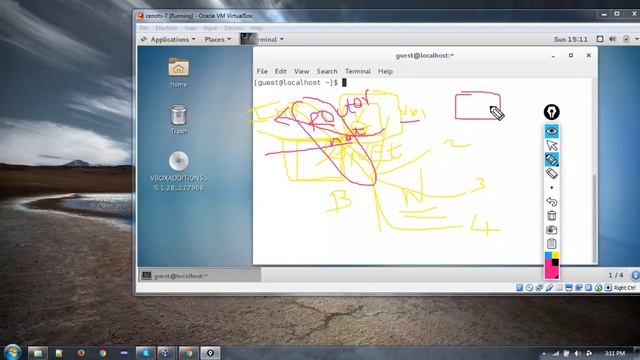Toggle the eye visibility button in drawing toolbar
The width and height of the screenshot is (640, 360).
(551, 131)
